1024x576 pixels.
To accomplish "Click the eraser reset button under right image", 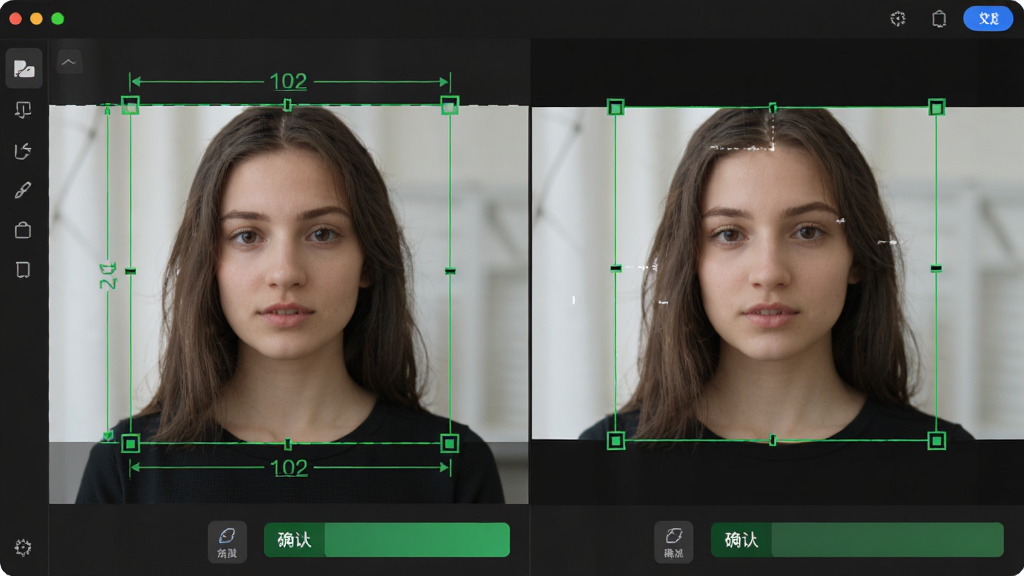I will (x=673, y=541).
